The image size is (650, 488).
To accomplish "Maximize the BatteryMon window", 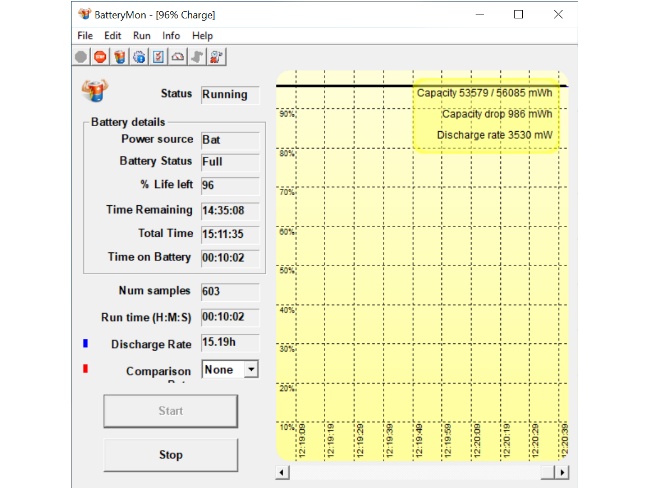I will pyautogui.click(x=518, y=15).
